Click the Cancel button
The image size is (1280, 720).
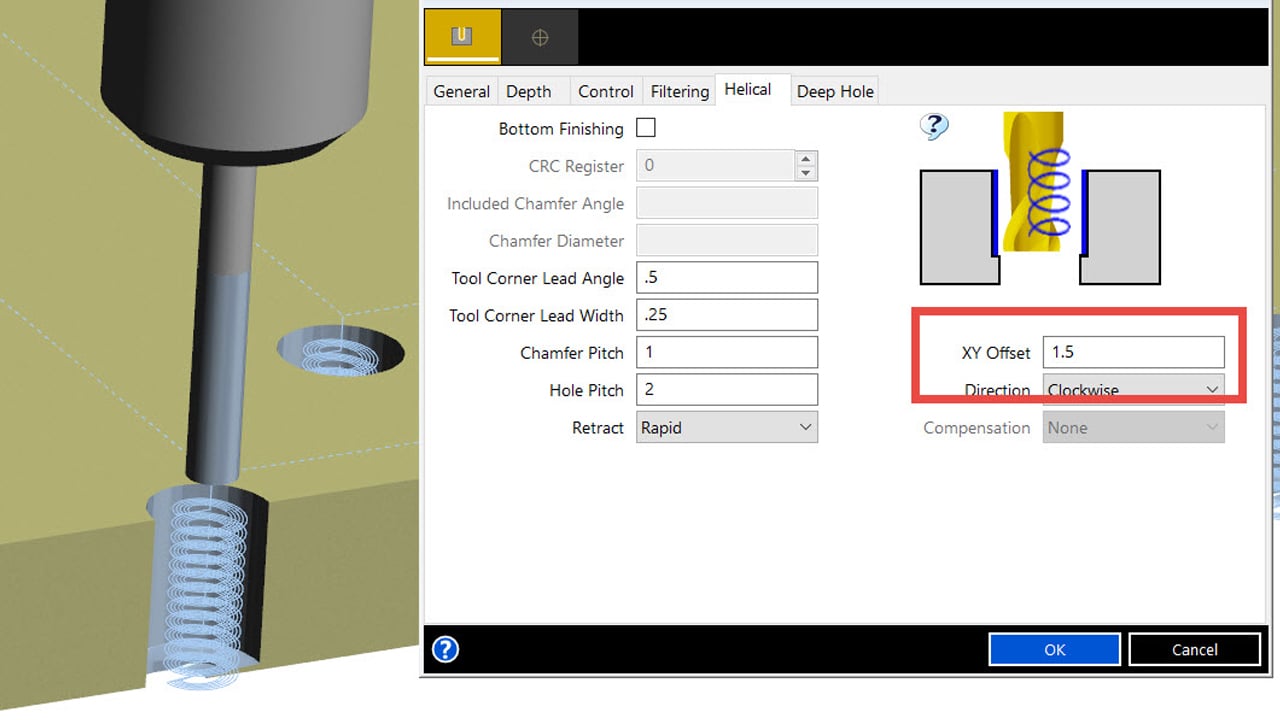(1194, 649)
